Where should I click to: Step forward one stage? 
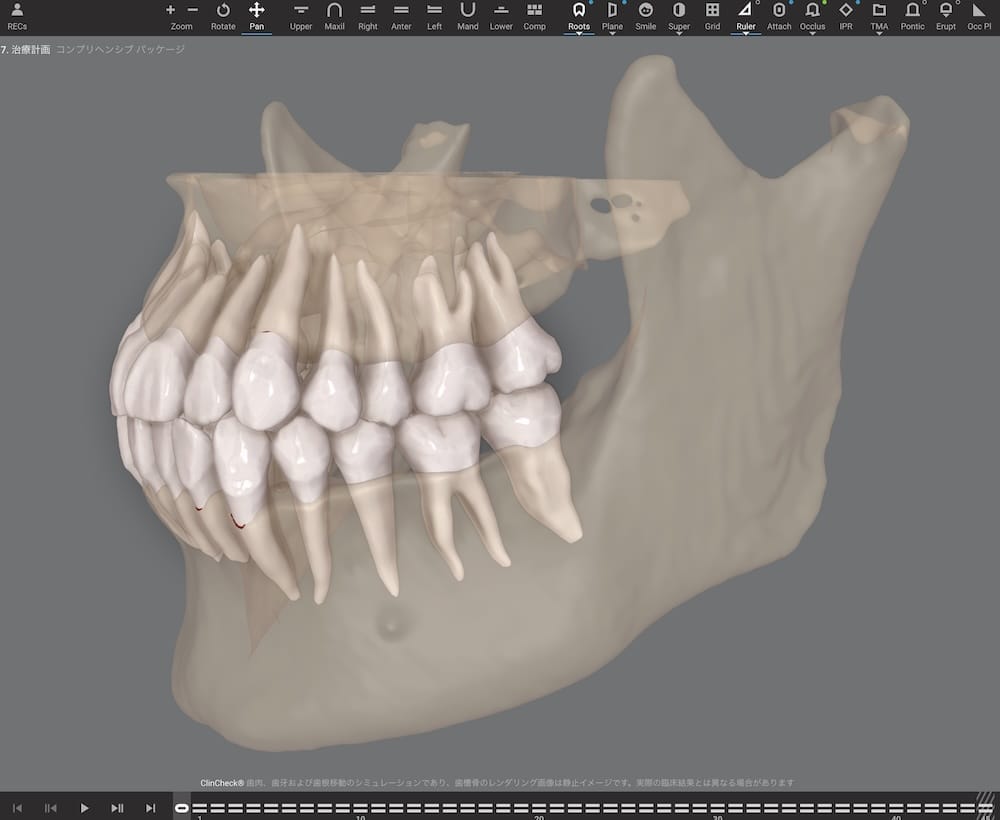[x=117, y=808]
